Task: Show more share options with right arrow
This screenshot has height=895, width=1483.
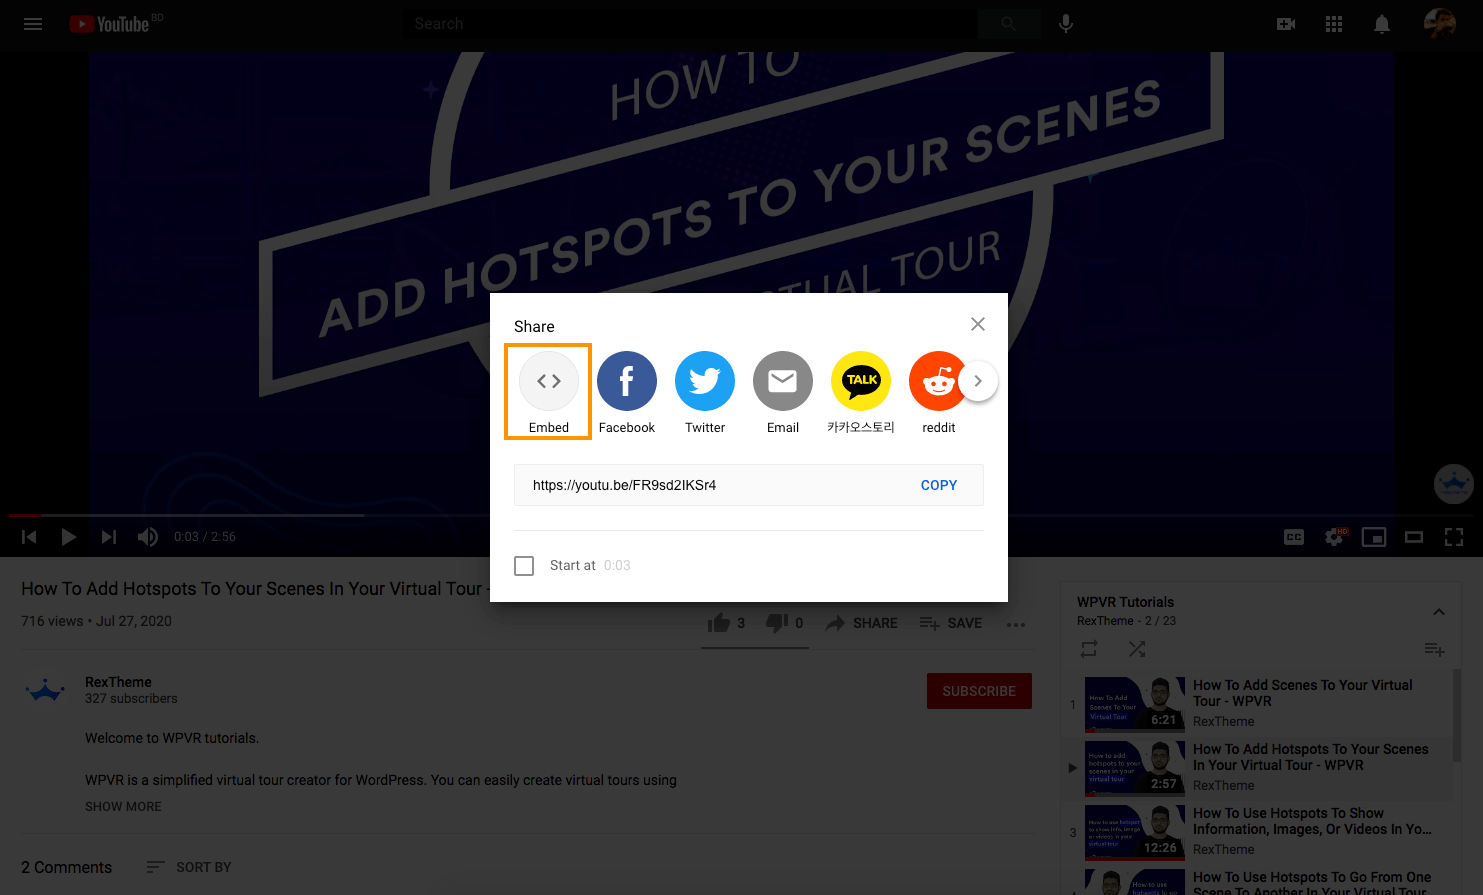Action: (x=978, y=381)
